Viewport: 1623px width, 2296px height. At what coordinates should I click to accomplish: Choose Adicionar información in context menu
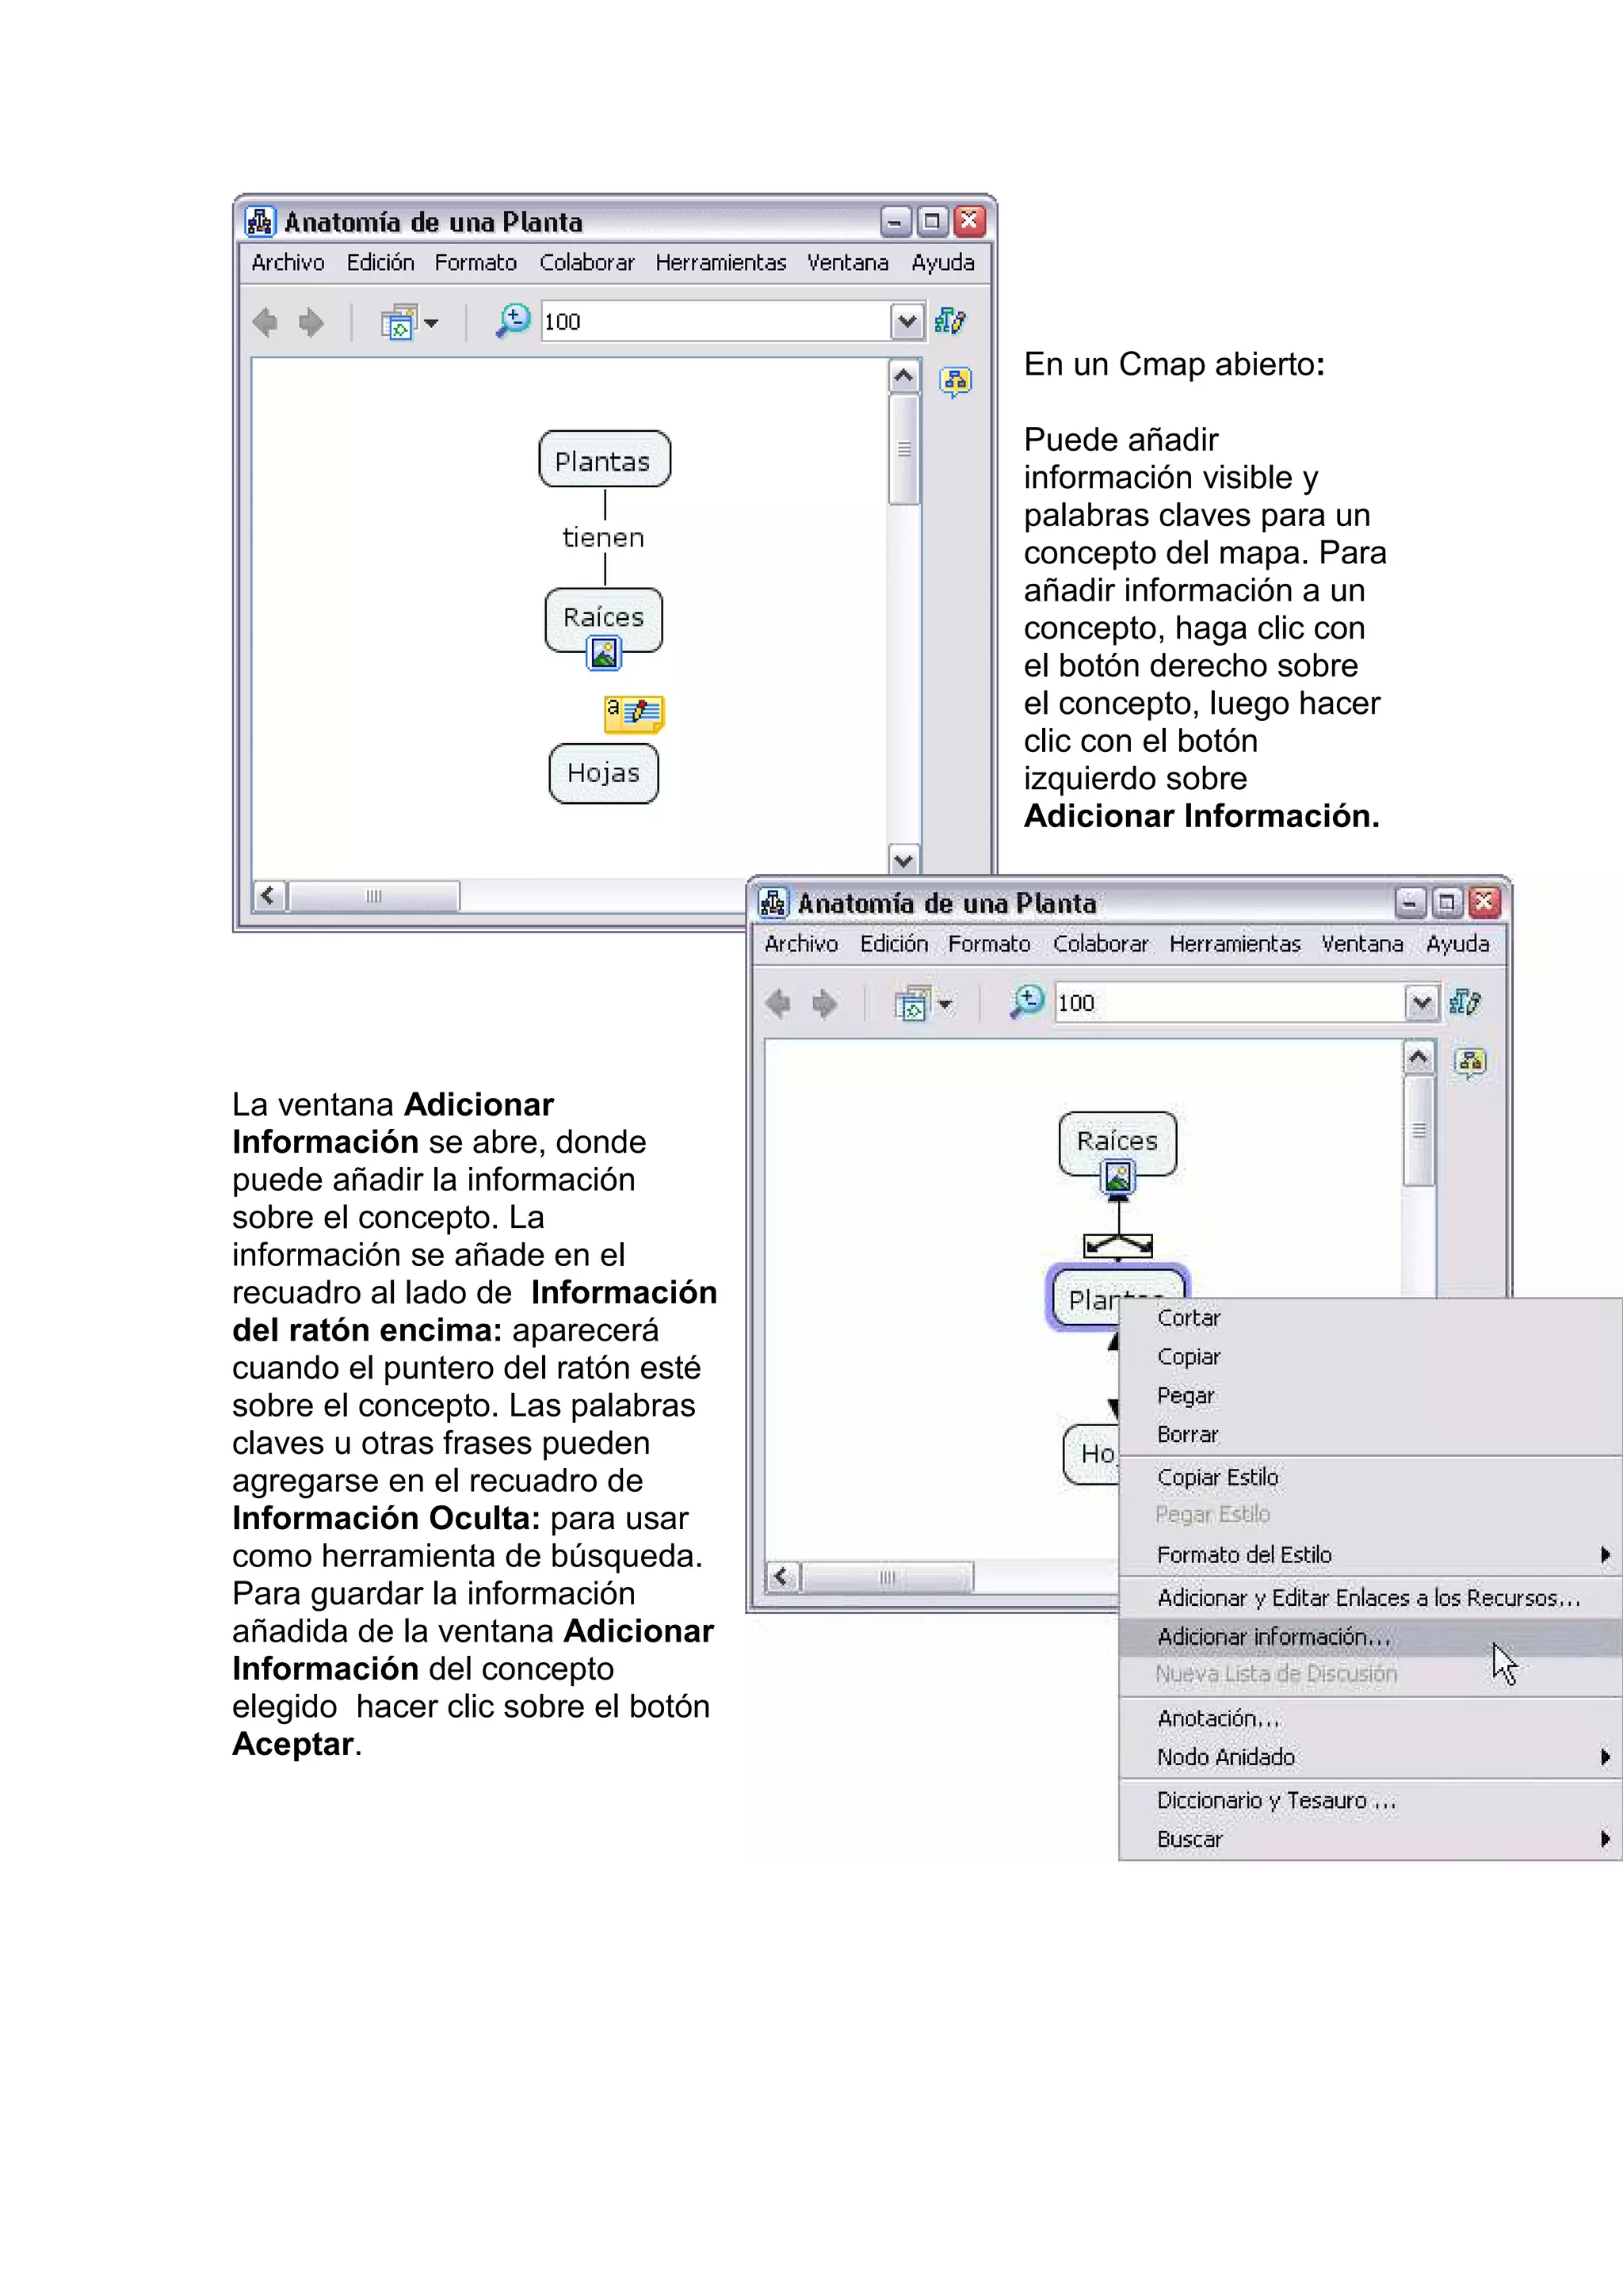[1370, 1637]
